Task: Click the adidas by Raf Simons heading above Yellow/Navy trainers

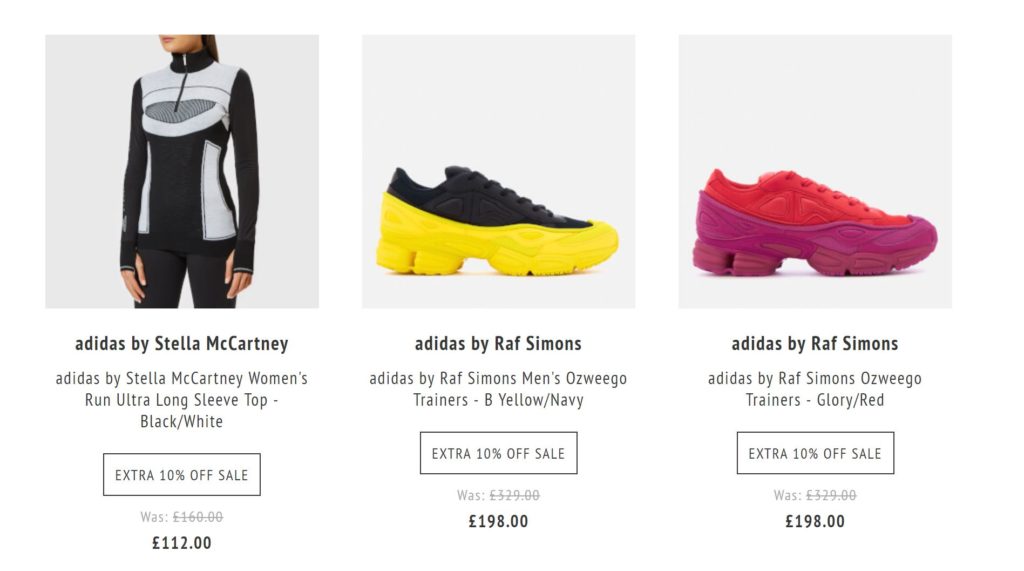Action: [x=498, y=344]
